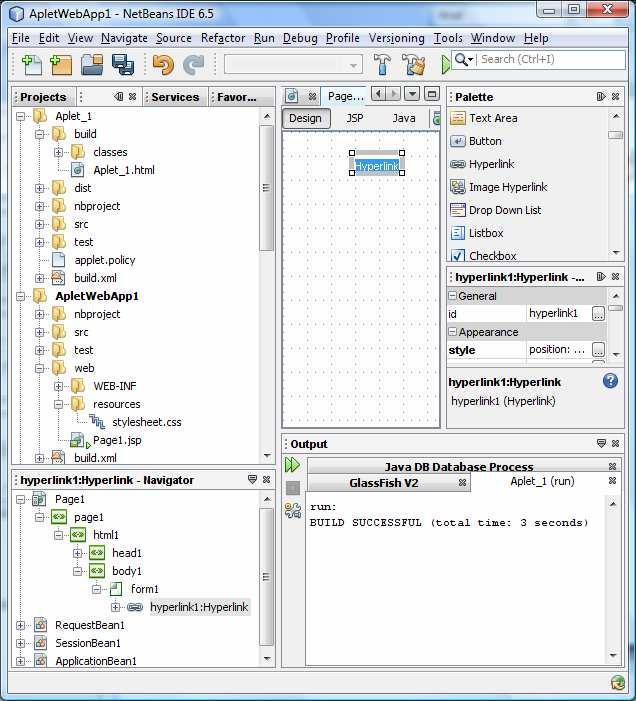Collapse the Aplet_1 project node

pos(21,116)
